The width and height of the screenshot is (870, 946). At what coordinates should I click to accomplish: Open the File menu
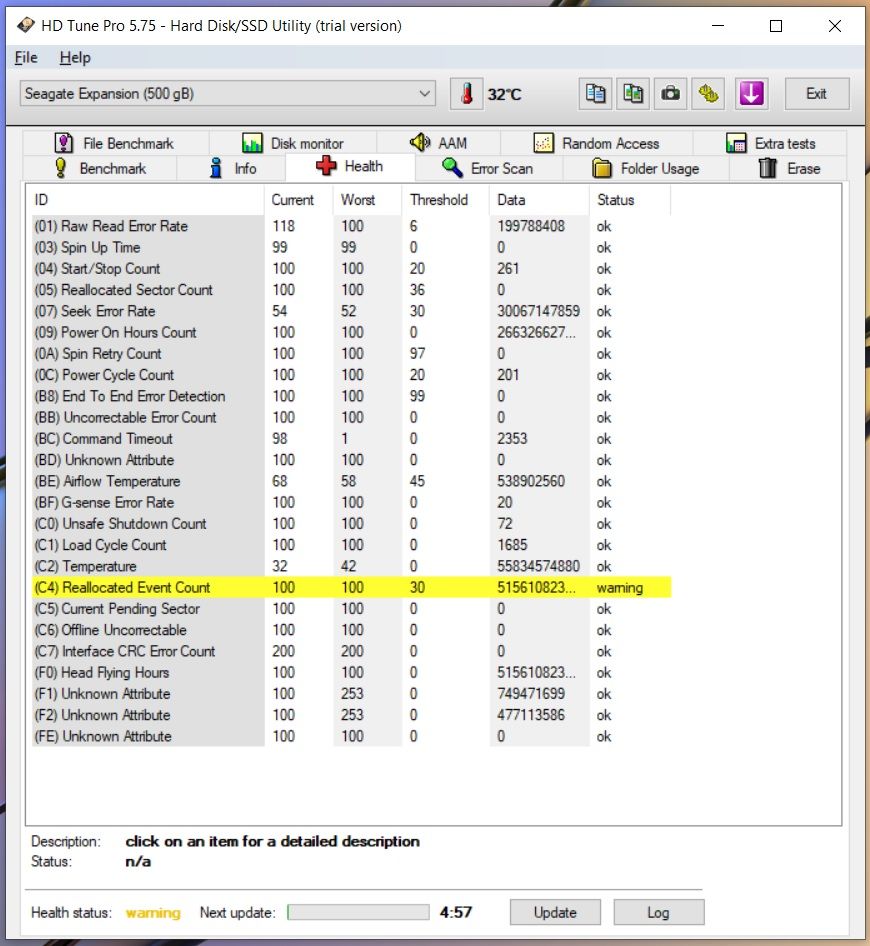(26, 57)
